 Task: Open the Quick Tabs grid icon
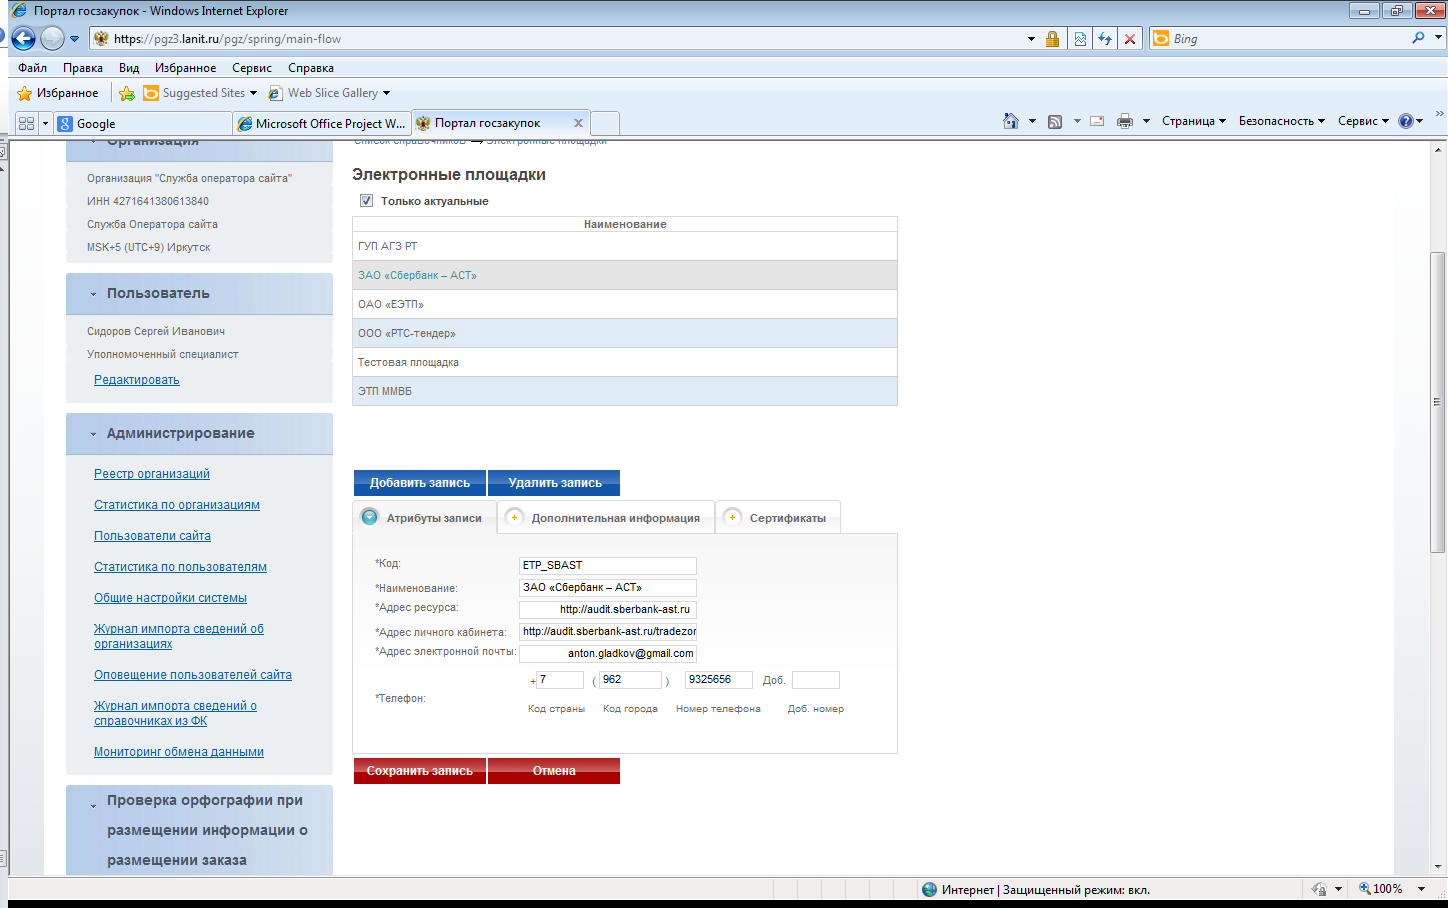tap(26, 123)
